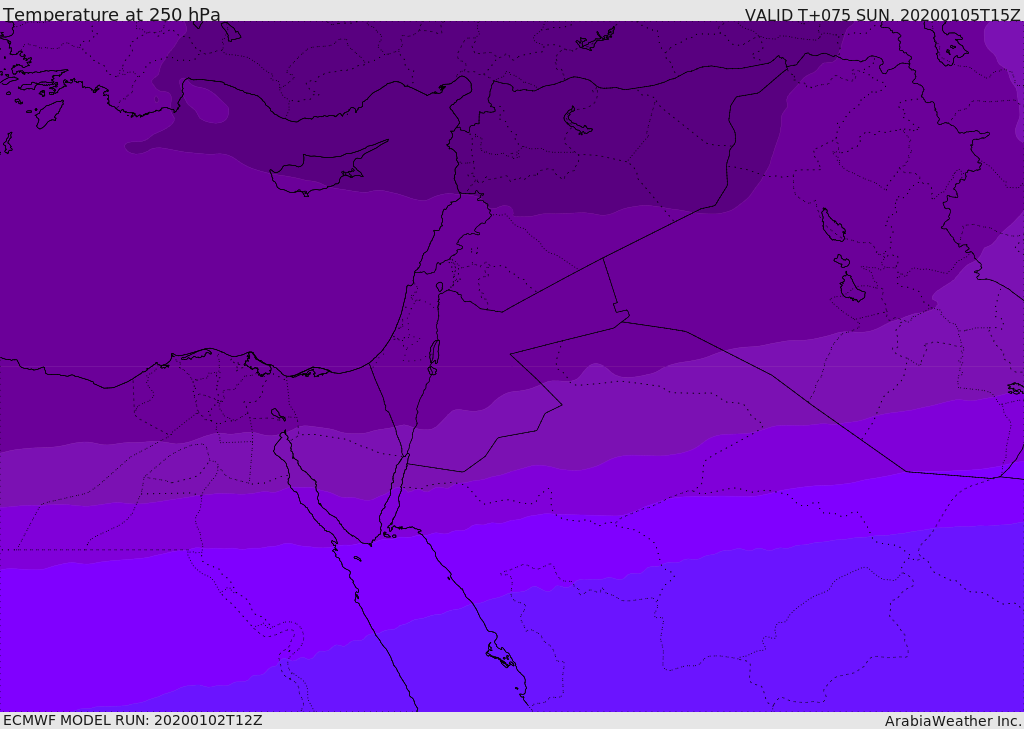The height and width of the screenshot is (729, 1024).
Task: Click the island of Cyprus on the map
Action: point(323,170)
